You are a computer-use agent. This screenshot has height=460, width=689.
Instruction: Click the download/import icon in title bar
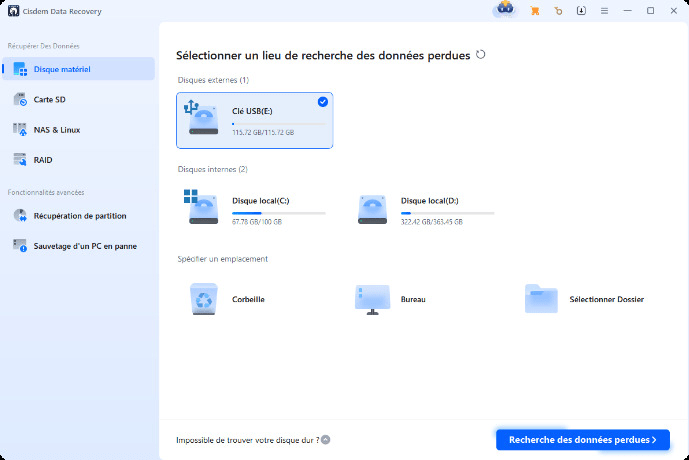581,11
